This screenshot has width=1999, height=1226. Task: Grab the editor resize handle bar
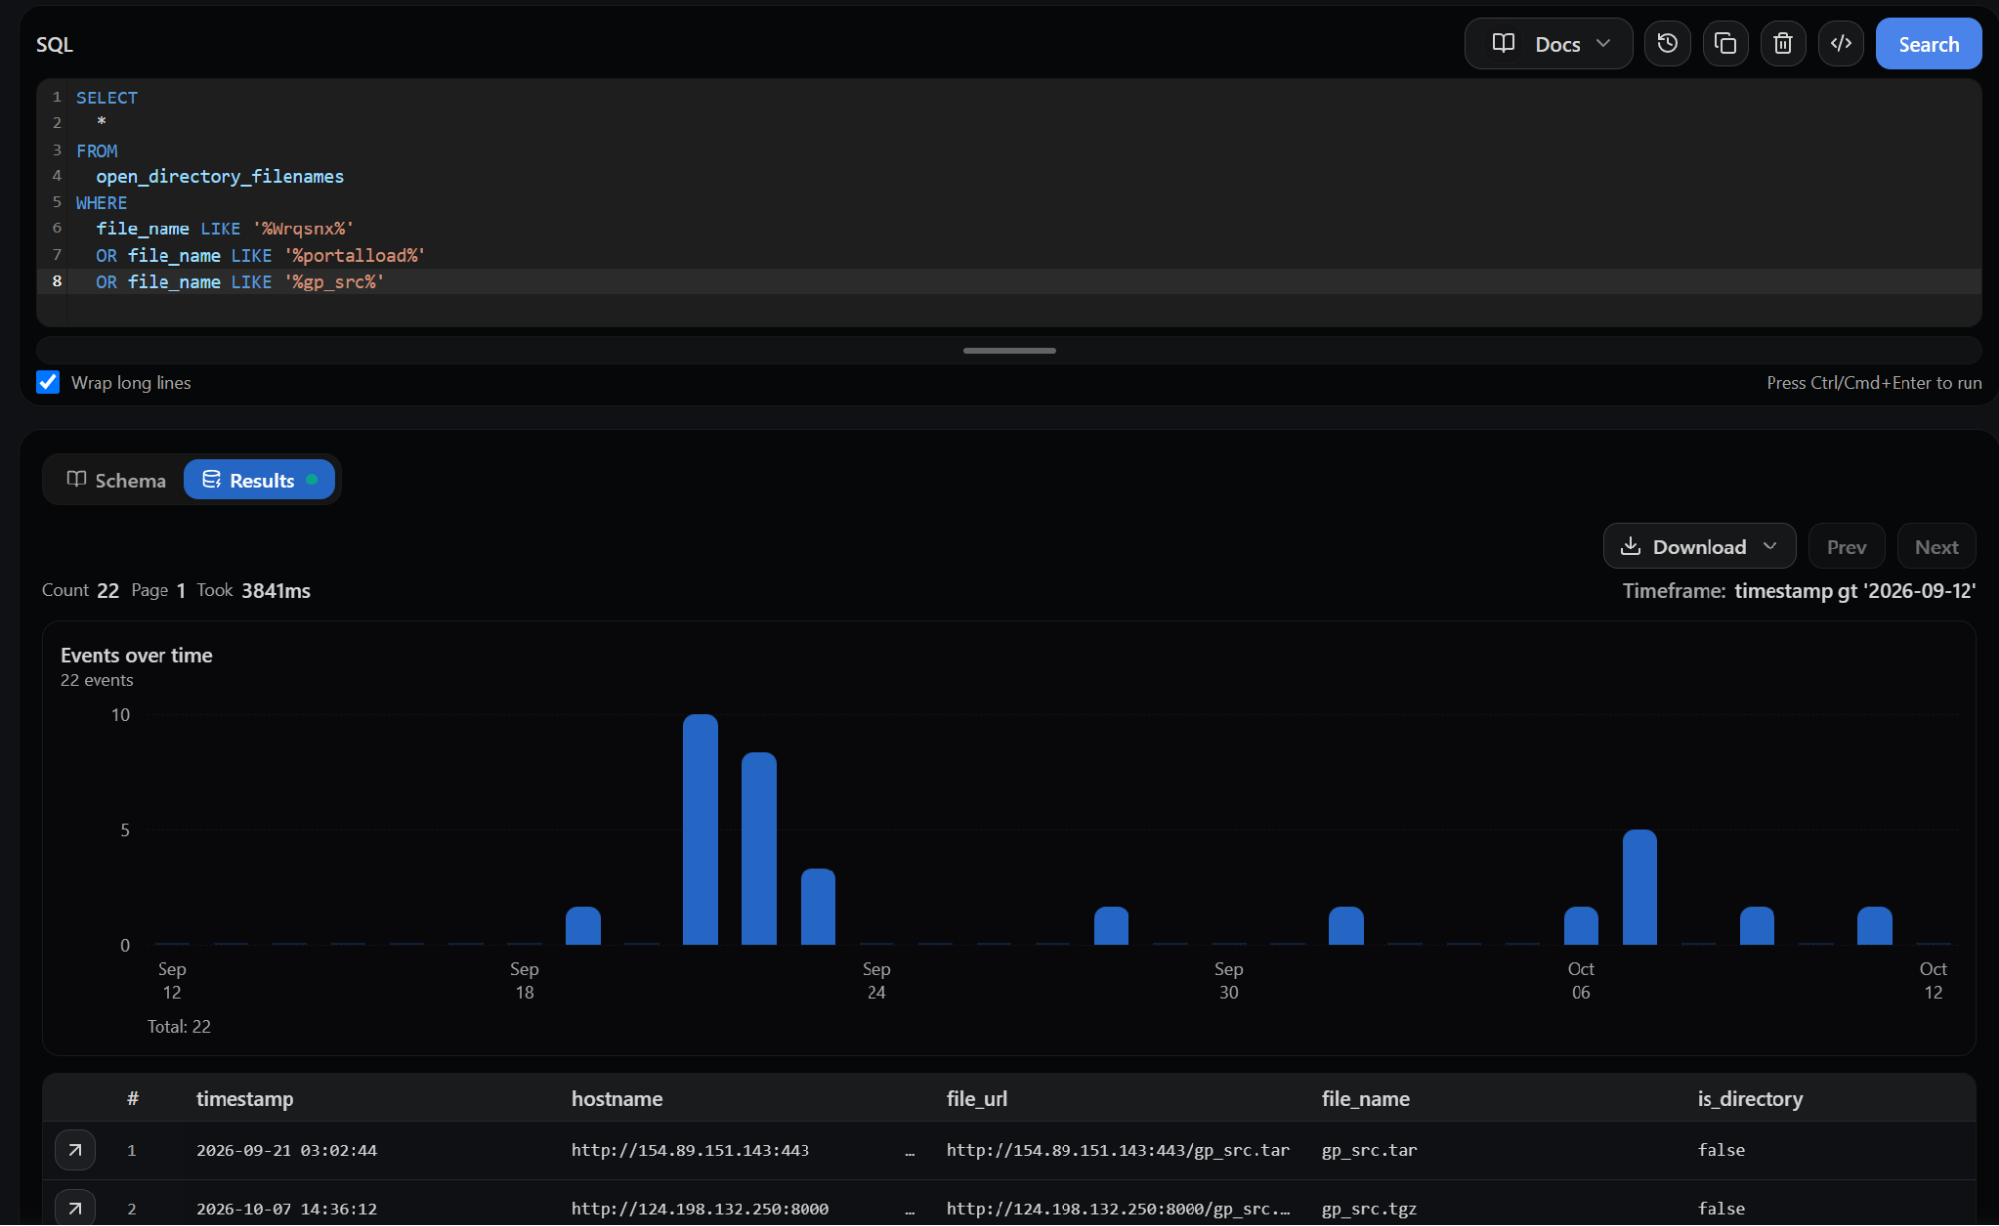tap(1009, 351)
